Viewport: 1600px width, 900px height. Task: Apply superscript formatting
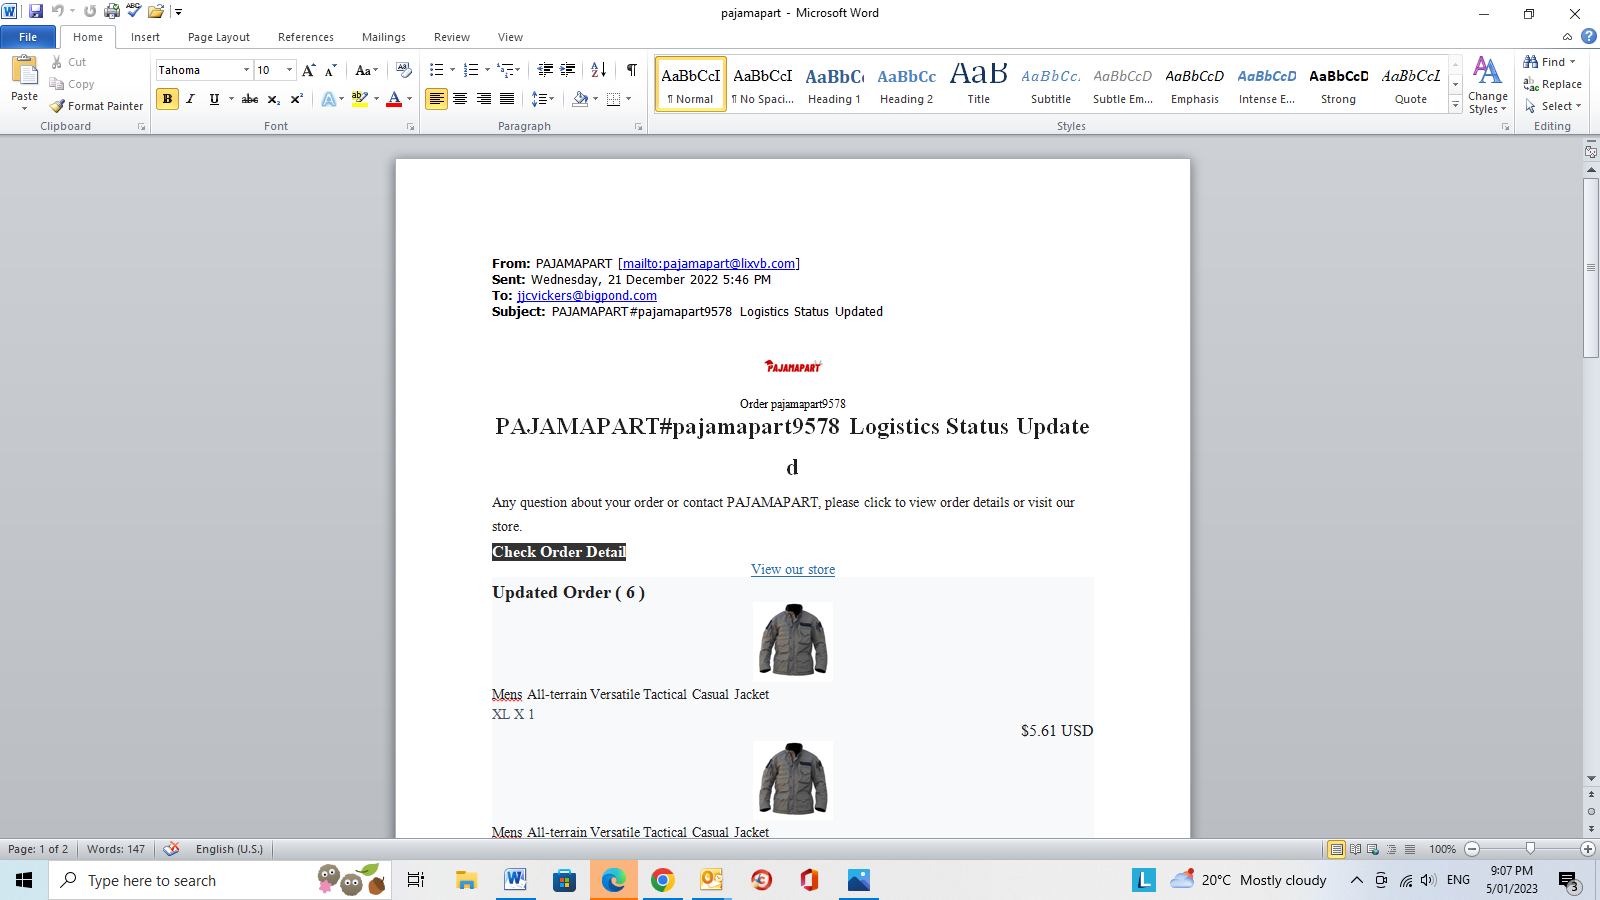pos(296,99)
